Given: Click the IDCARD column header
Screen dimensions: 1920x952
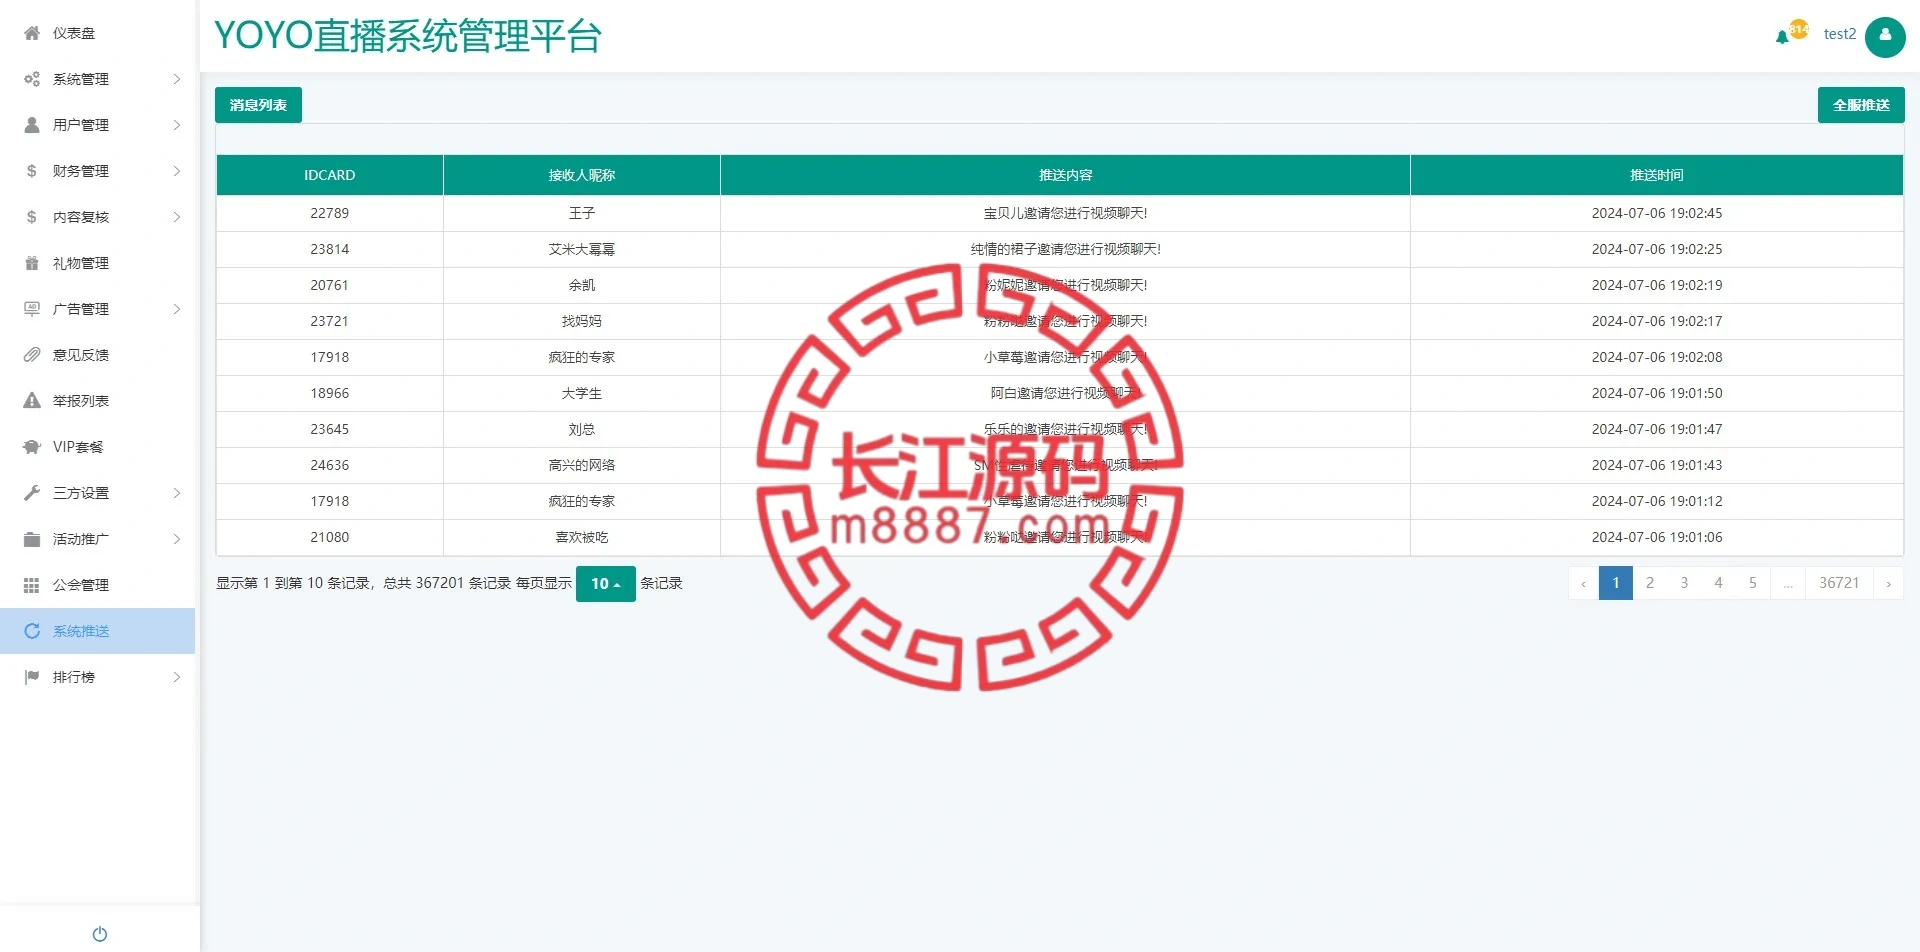Looking at the screenshot, I should pos(330,175).
